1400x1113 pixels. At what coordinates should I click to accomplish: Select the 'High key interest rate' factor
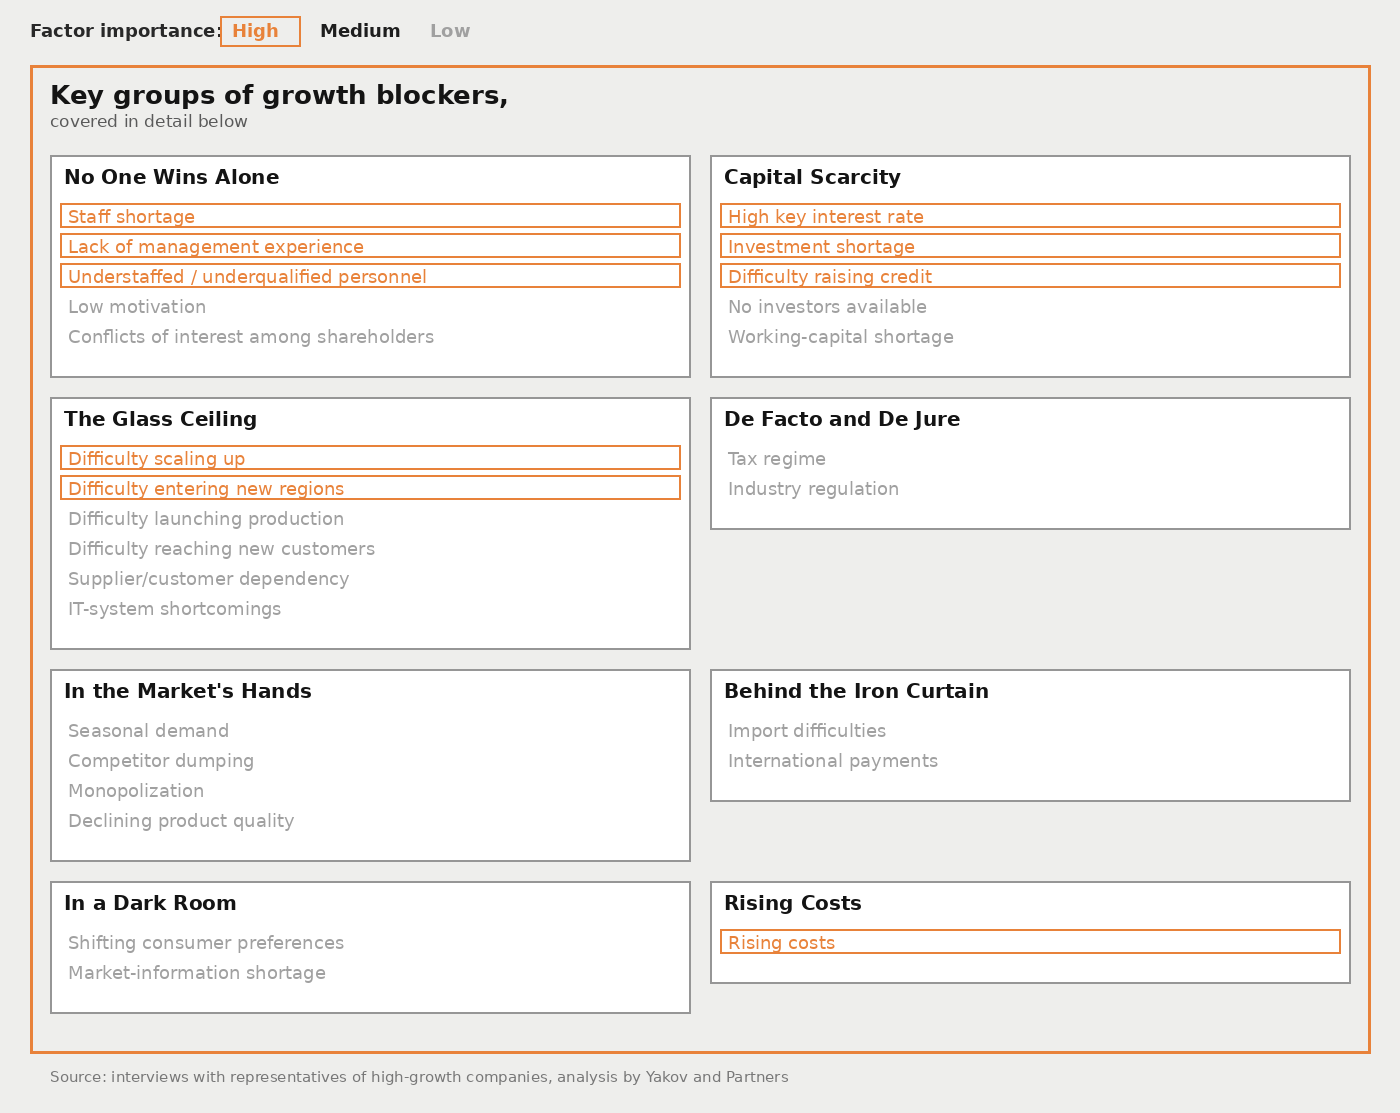[1030, 216]
